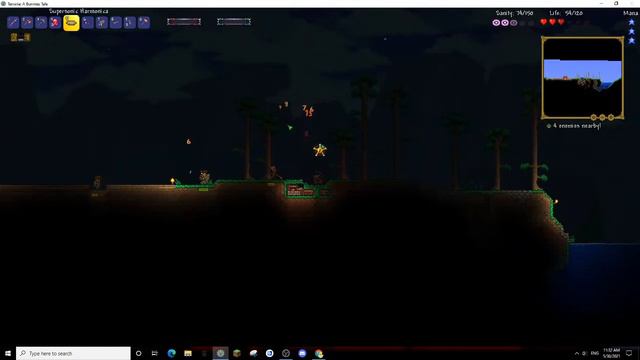Click the fallen star in the sky
The image size is (640, 360).
click(320, 150)
